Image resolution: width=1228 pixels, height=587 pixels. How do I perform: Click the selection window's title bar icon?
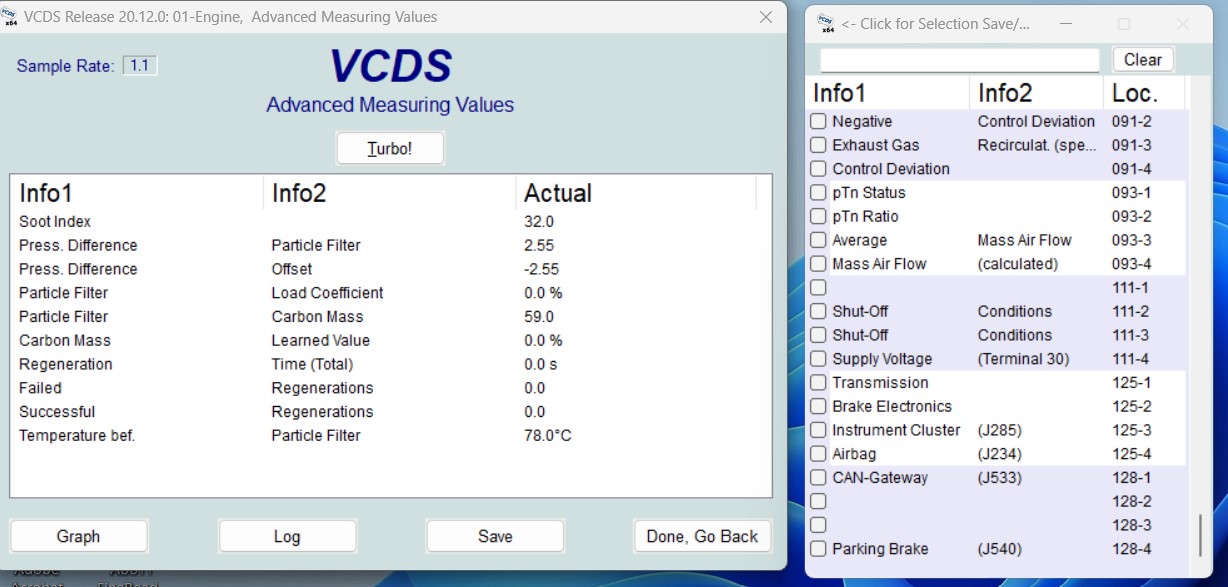coord(825,23)
